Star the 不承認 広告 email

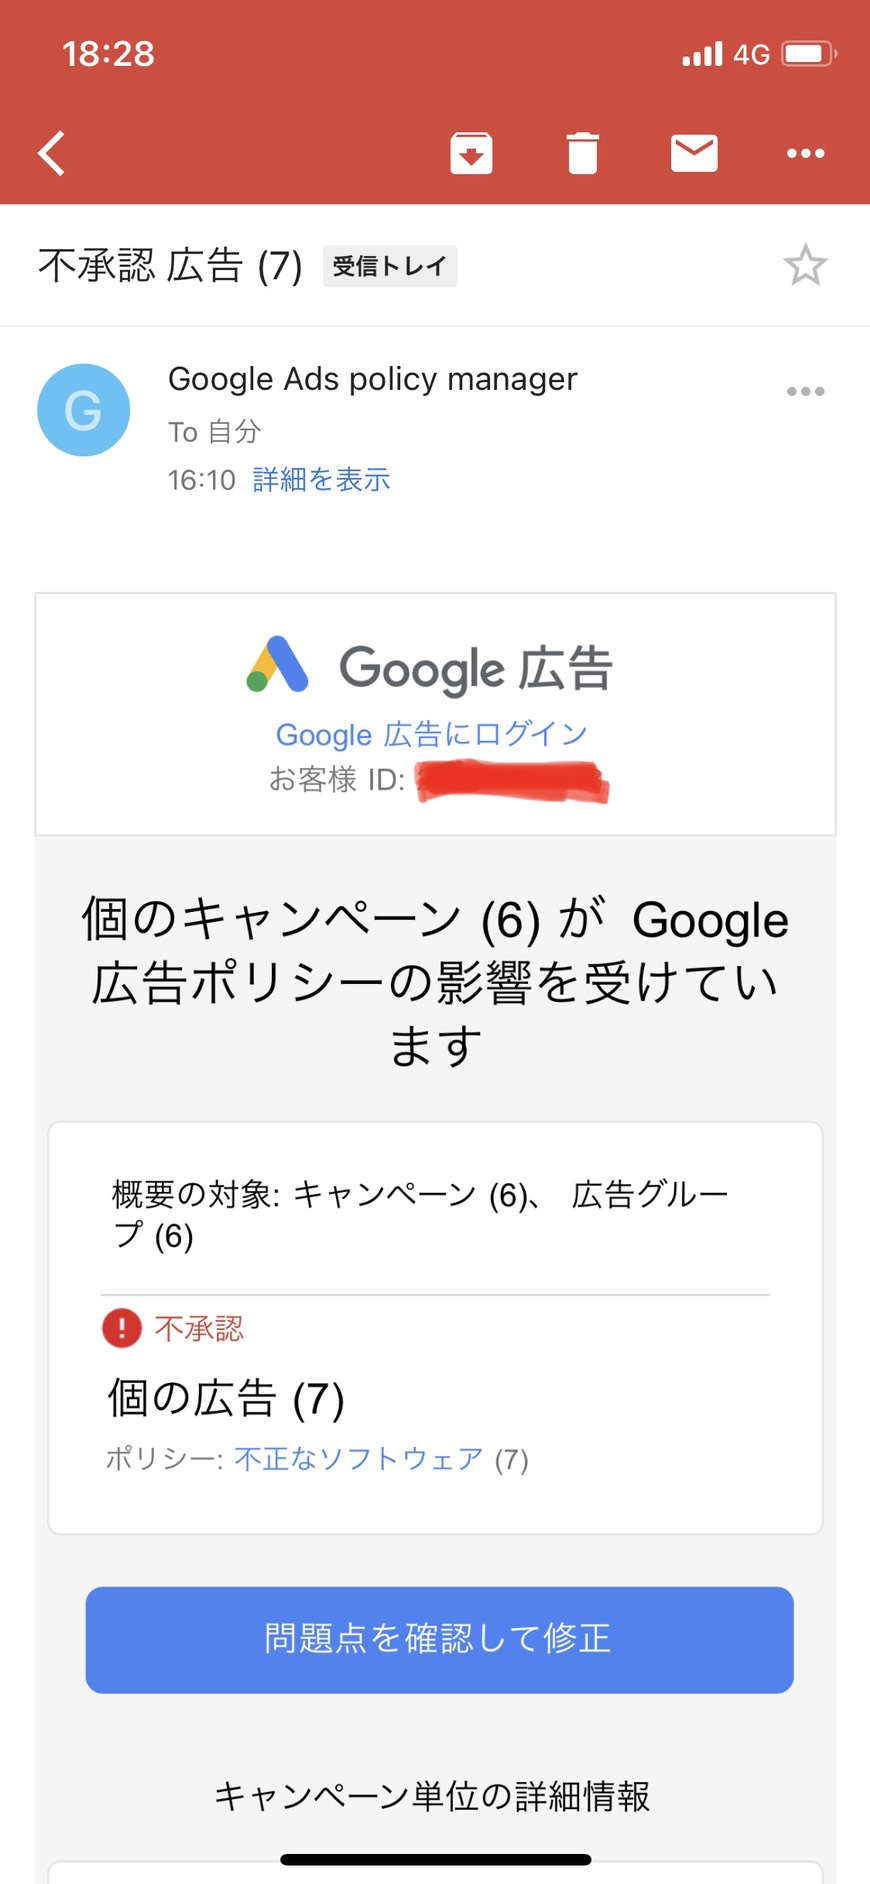click(x=805, y=266)
